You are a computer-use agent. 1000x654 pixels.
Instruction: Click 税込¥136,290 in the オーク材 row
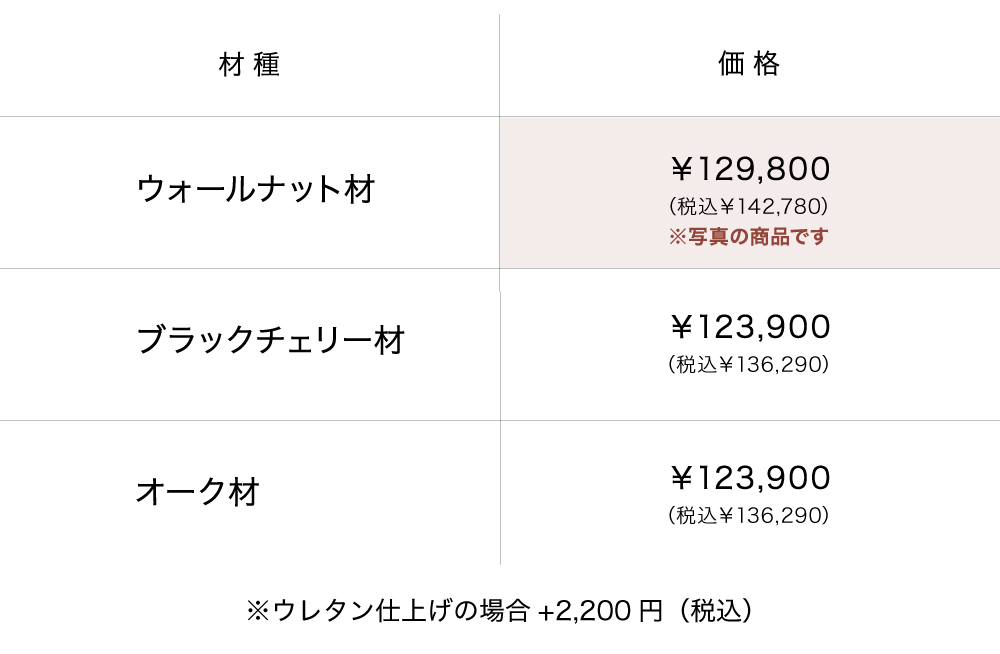pos(749,517)
